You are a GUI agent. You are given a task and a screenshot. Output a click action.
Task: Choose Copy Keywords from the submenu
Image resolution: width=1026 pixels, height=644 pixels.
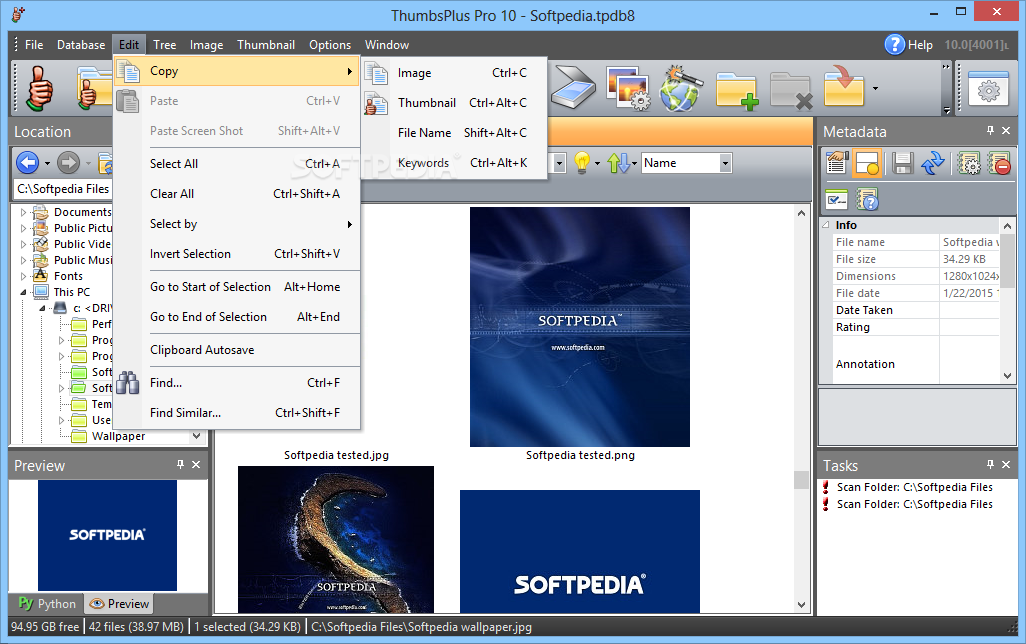[x=453, y=163]
